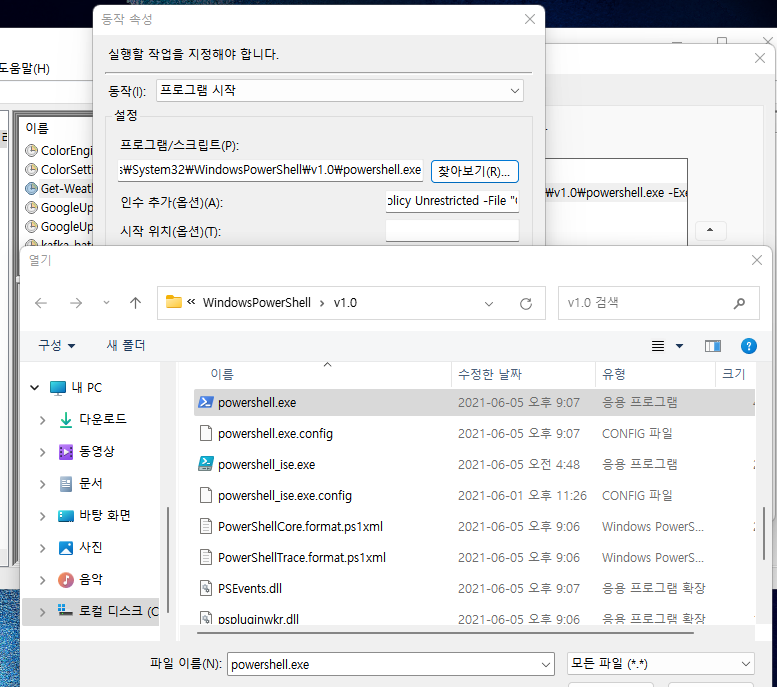777x687 pixels.
Task: Open recent locations chevron in Open dialog
Action: point(106,303)
